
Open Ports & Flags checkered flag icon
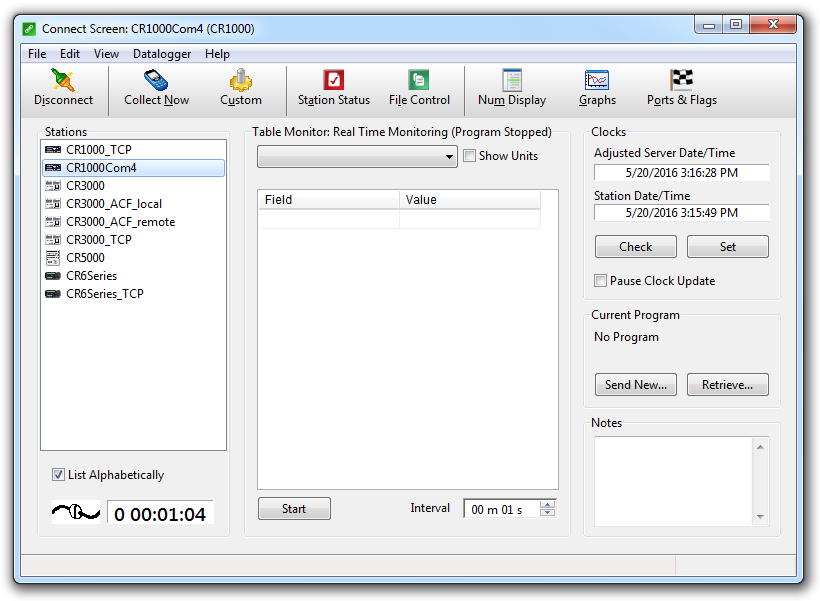pos(681,80)
